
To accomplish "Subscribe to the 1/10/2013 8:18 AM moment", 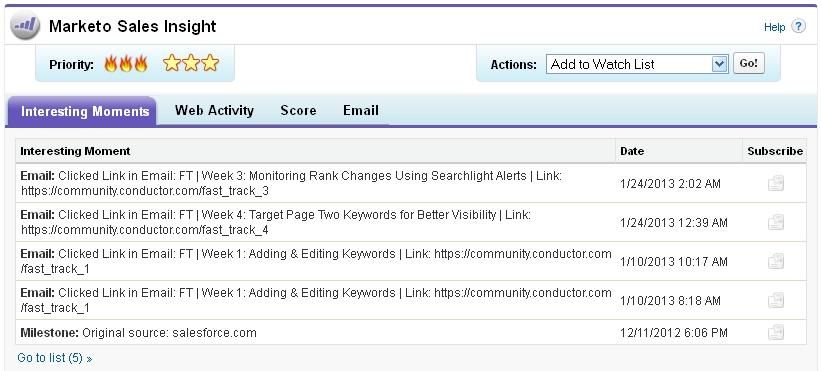I will pyautogui.click(x=775, y=300).
